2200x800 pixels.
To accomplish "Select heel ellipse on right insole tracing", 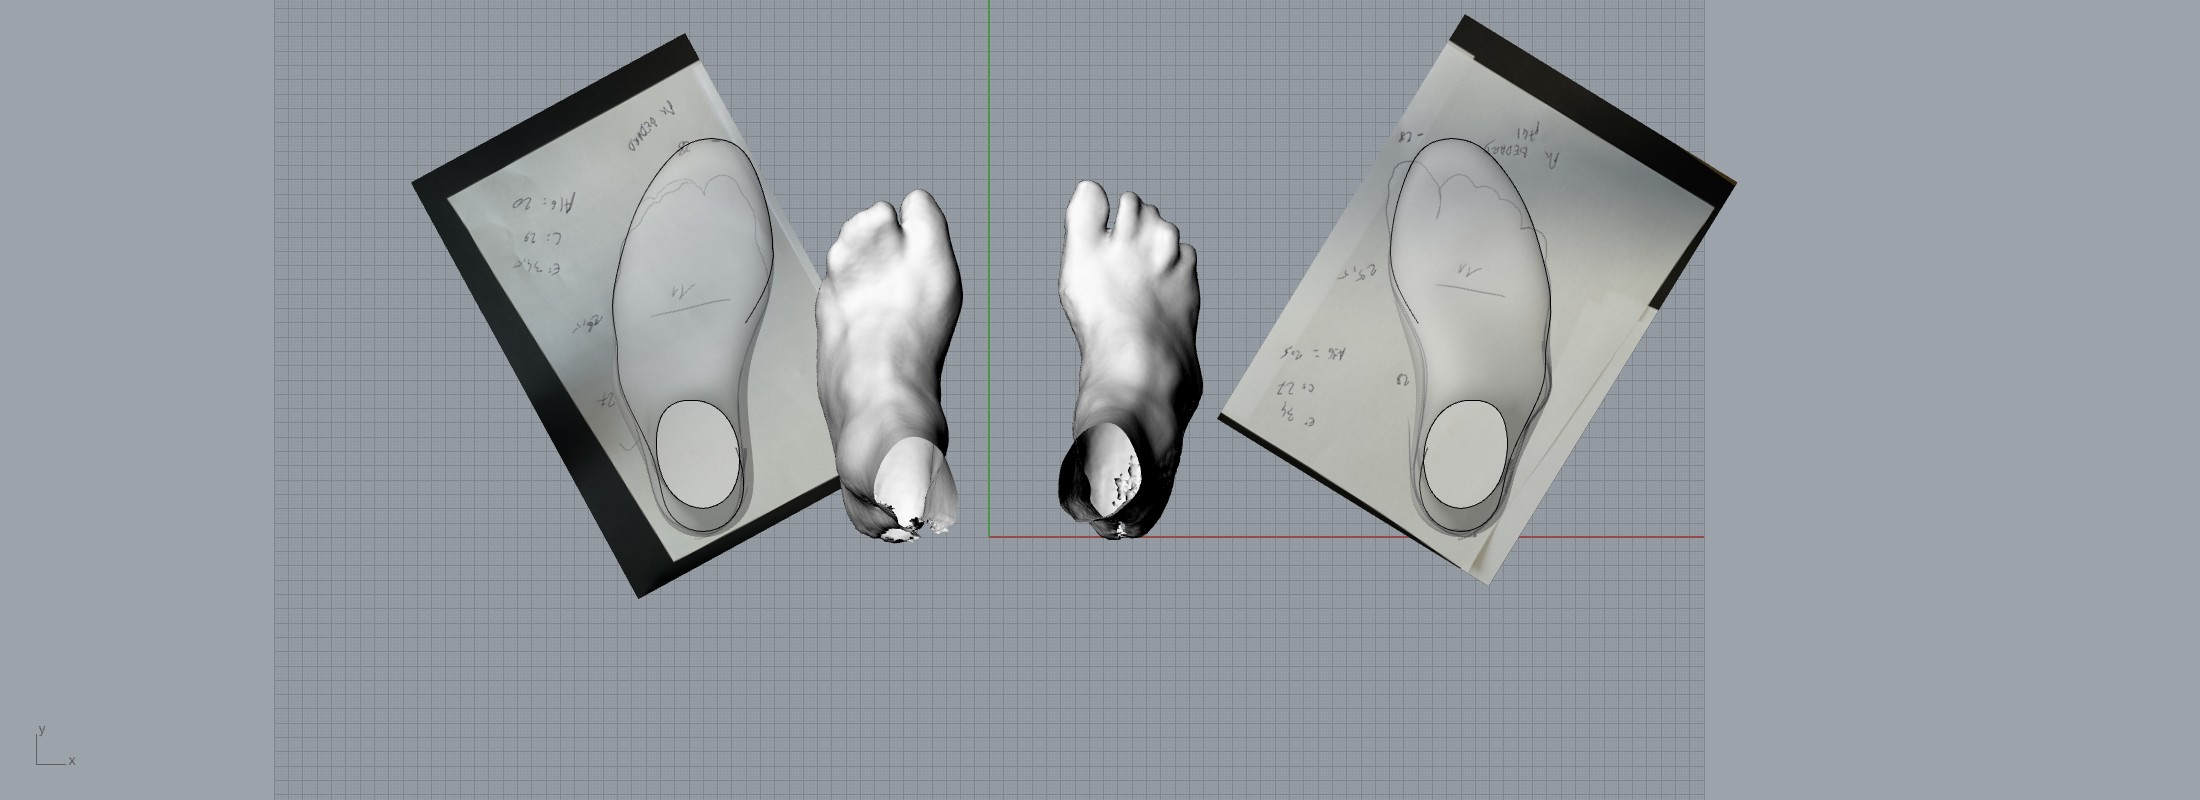I will tap(1465, 453).
